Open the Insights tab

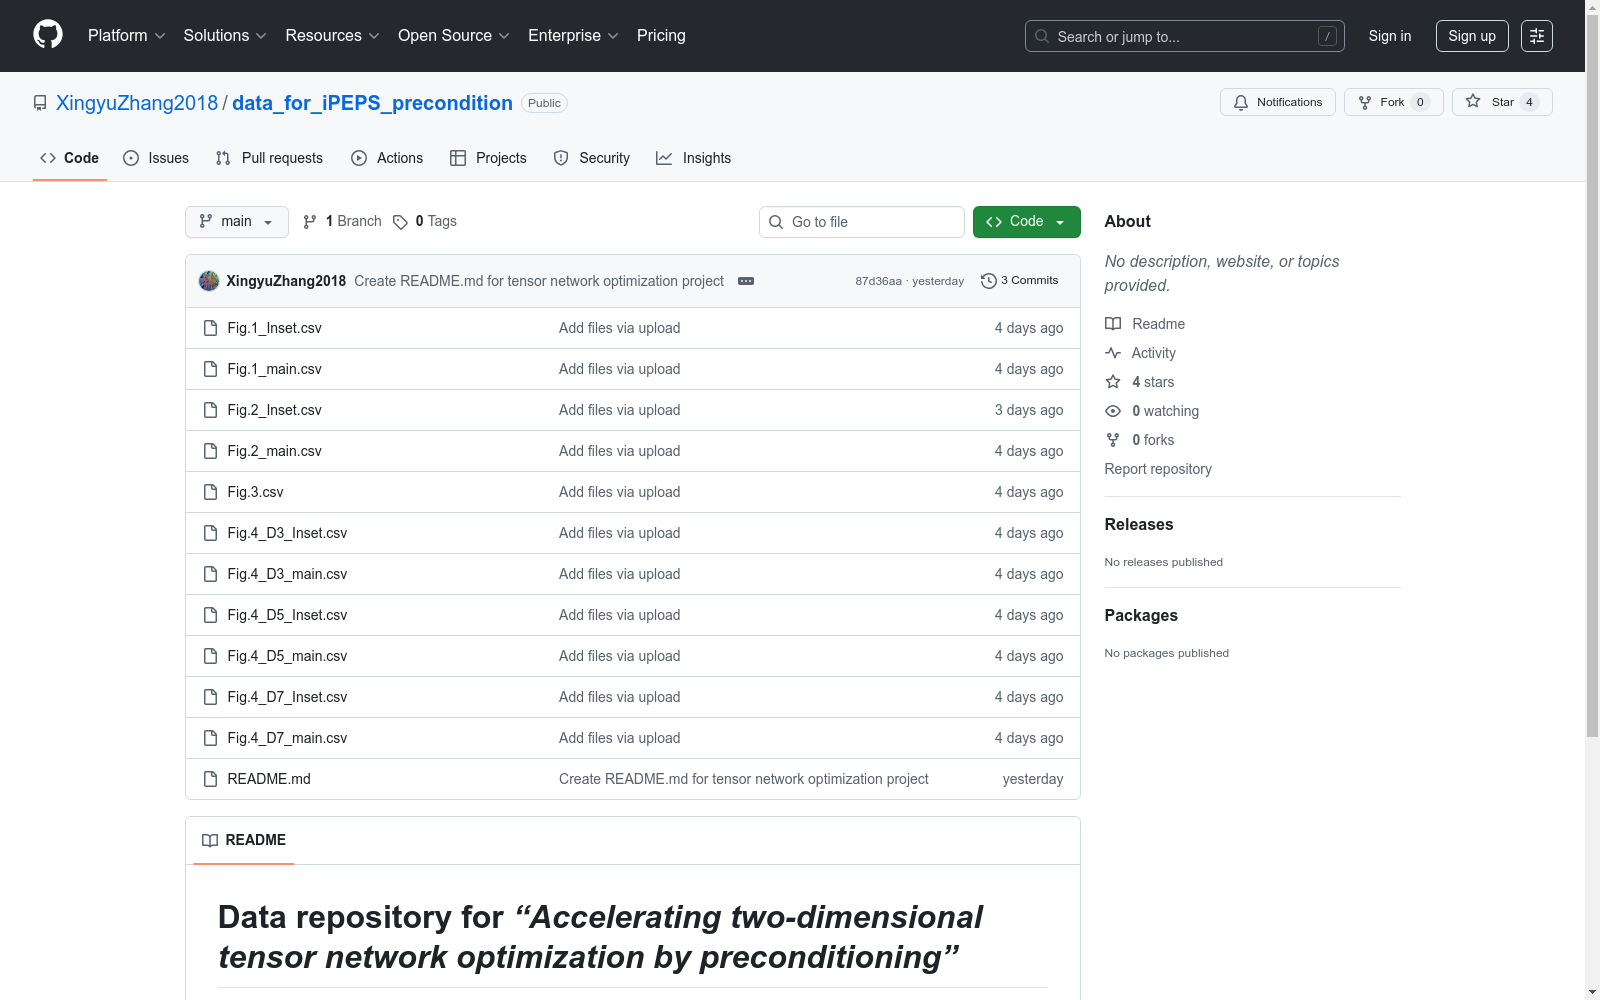[x=694, y=158]
